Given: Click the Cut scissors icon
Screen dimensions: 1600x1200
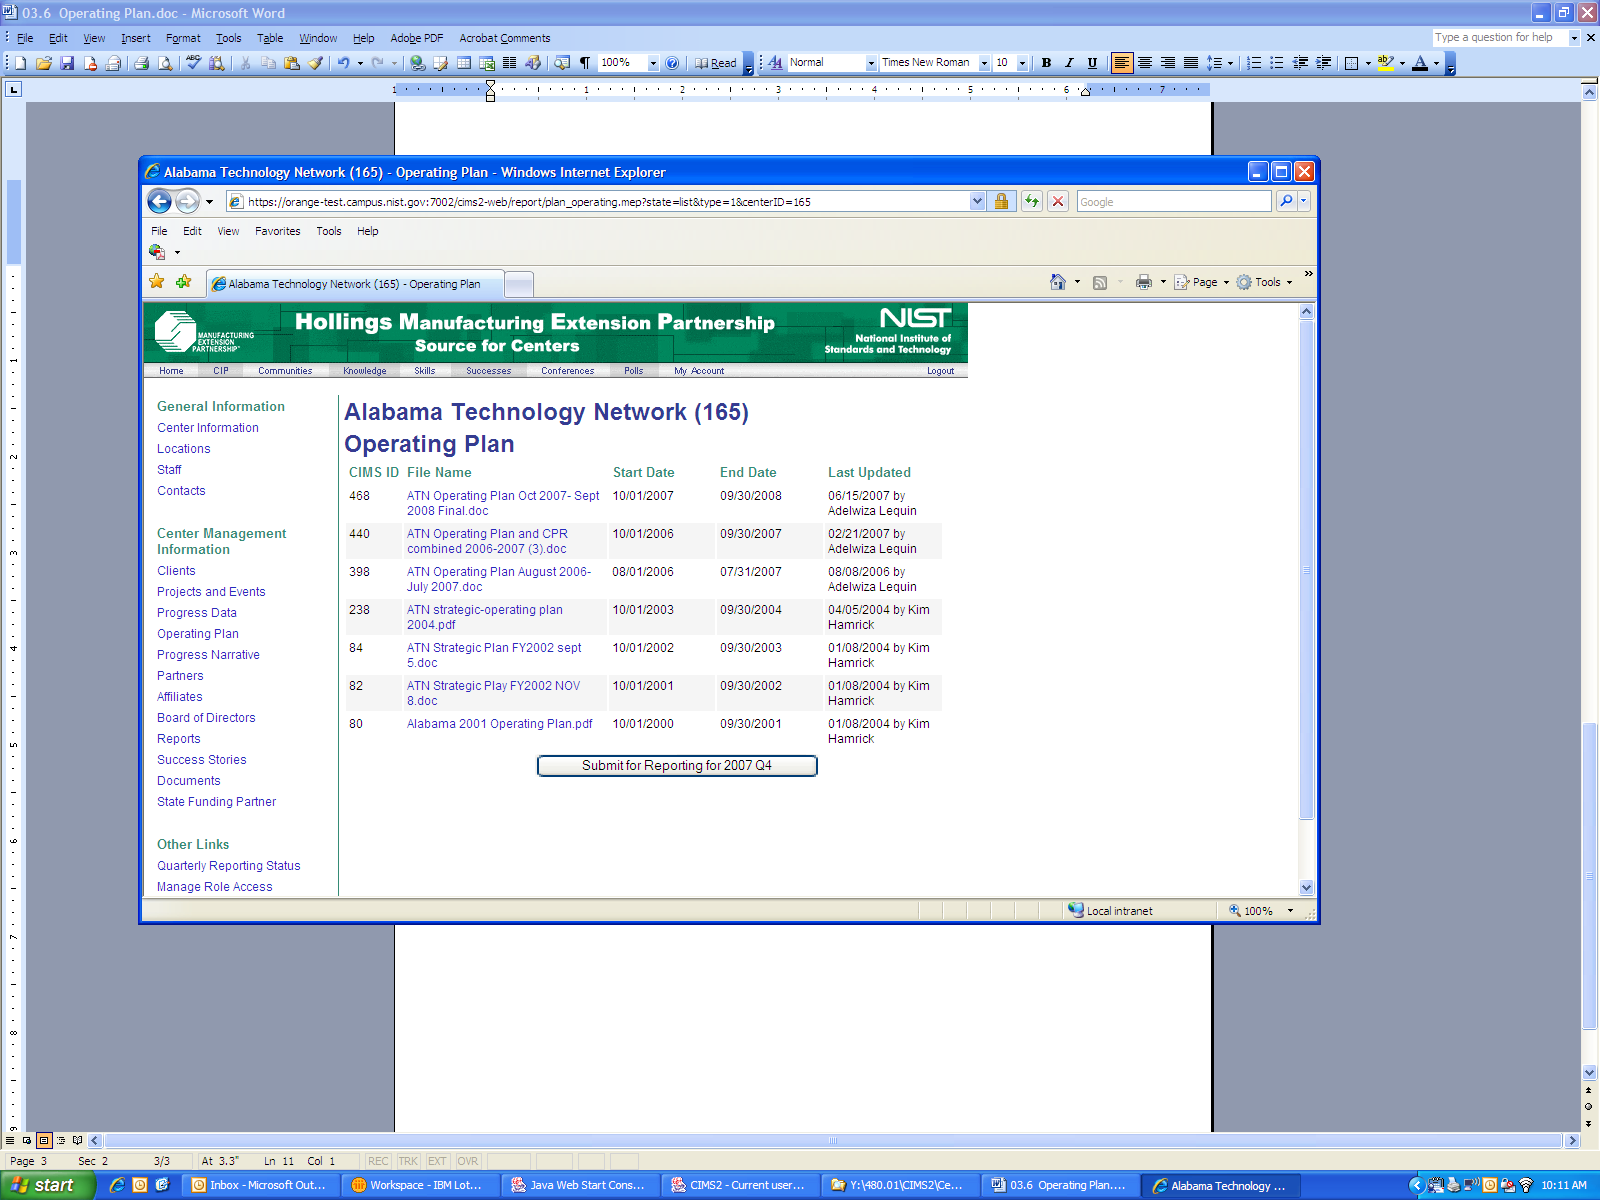Looking at the screenshot, I should [x=245, y=63].
